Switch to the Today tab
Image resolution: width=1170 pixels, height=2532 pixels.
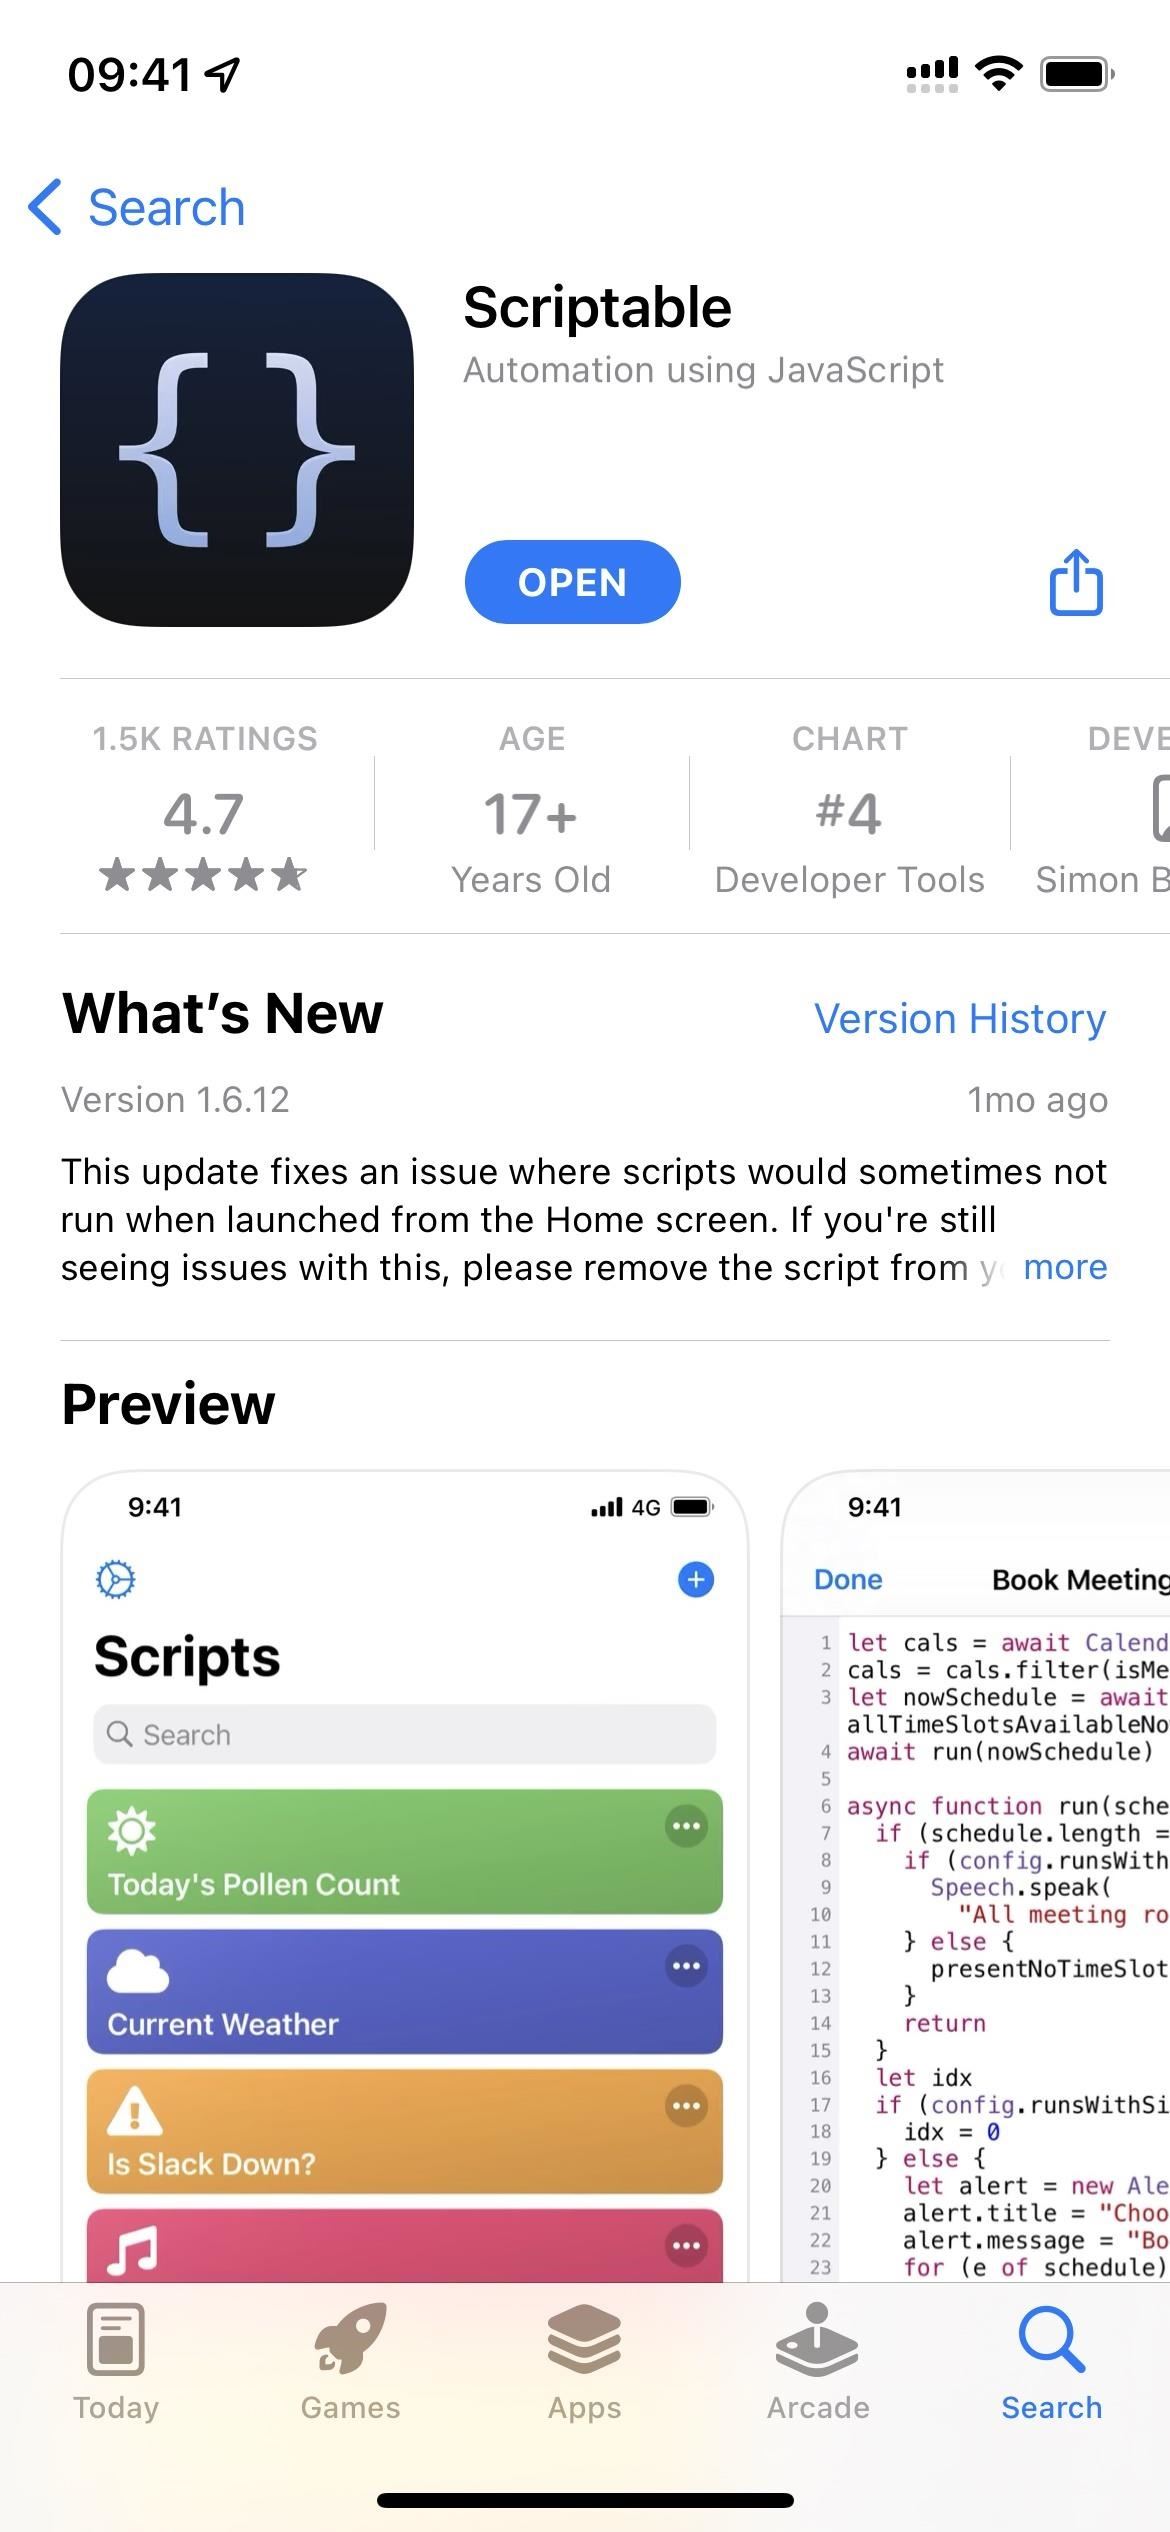(116, 2362)
